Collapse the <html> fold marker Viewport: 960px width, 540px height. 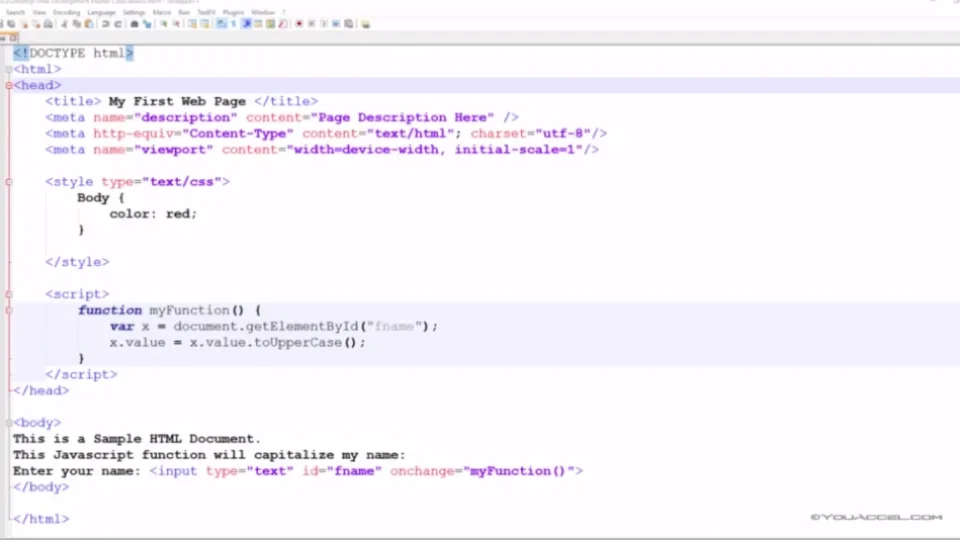9,69
